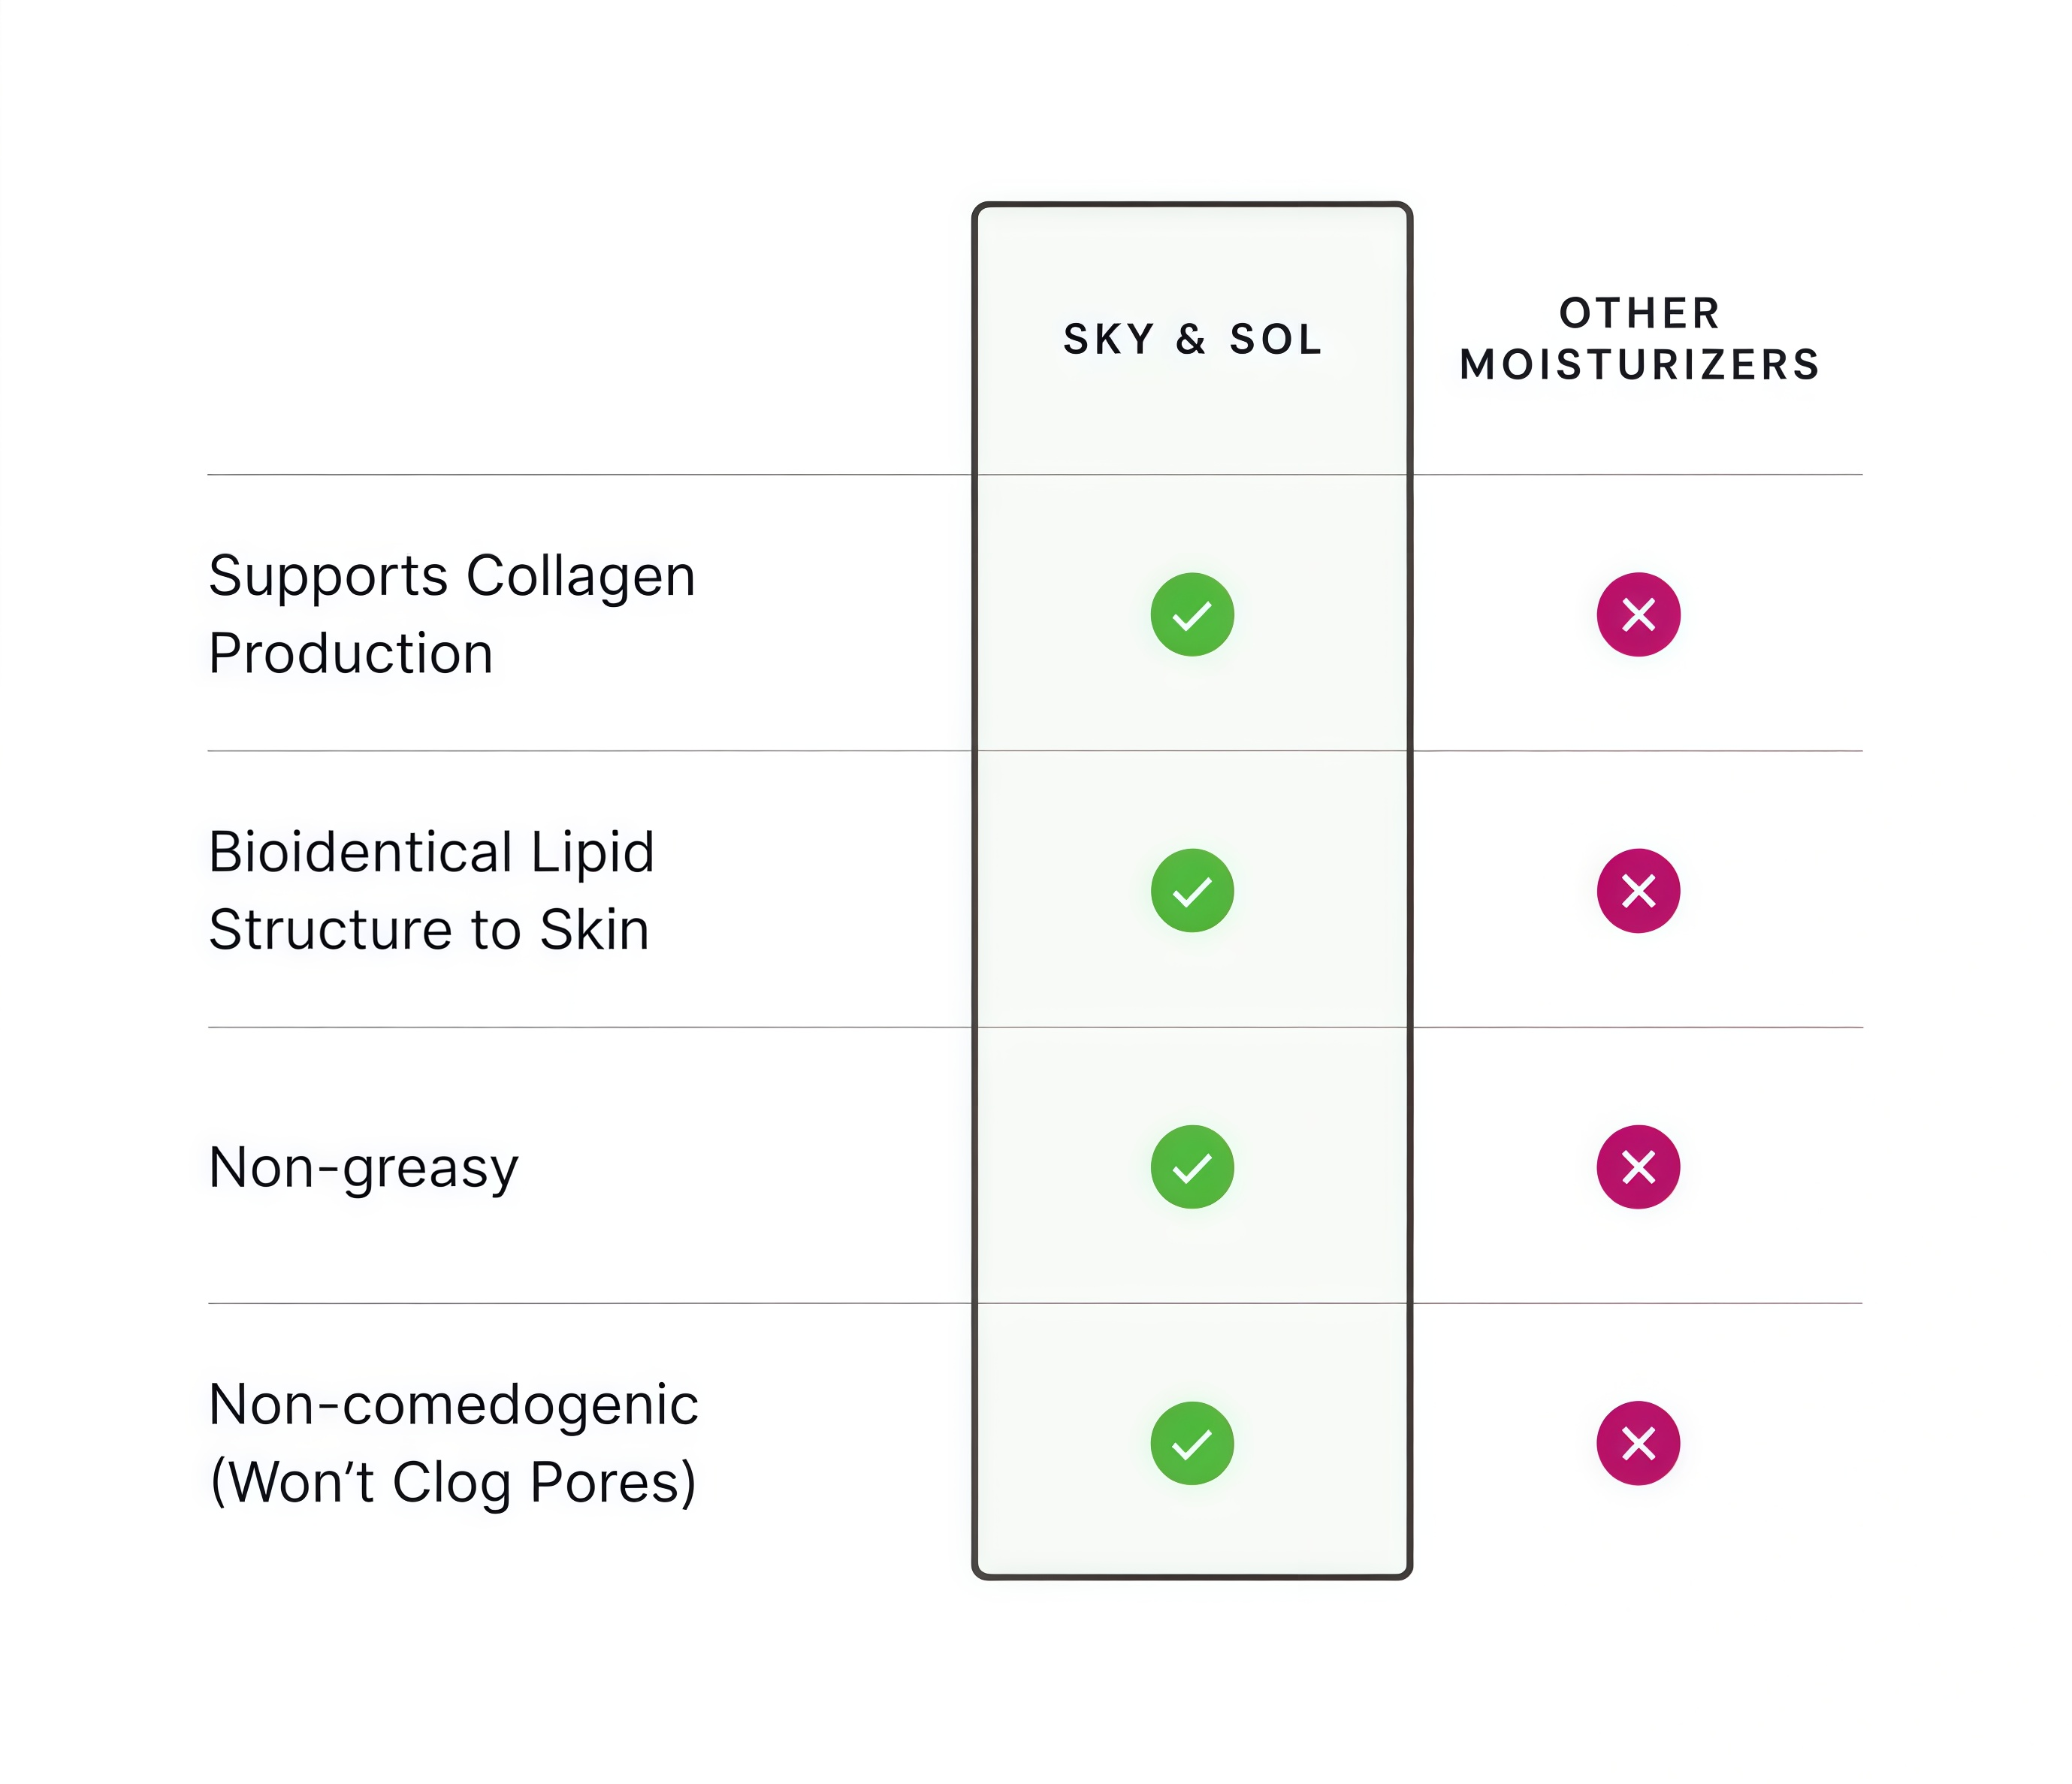Select the Non-greasy feature label

(363, 1168)
